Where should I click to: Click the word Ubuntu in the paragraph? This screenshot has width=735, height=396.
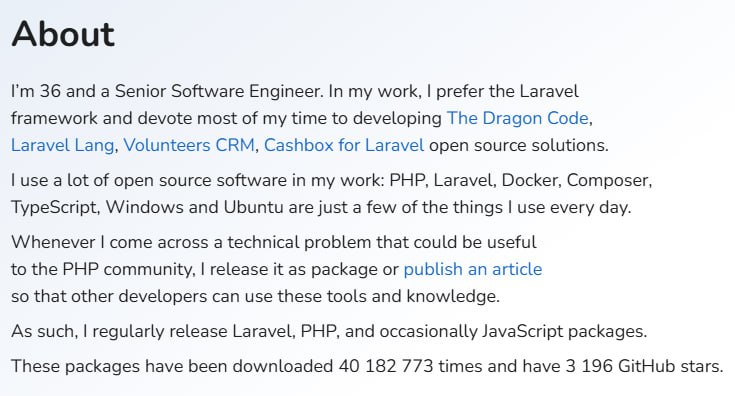pyautogui.click(x=253, y=207)
